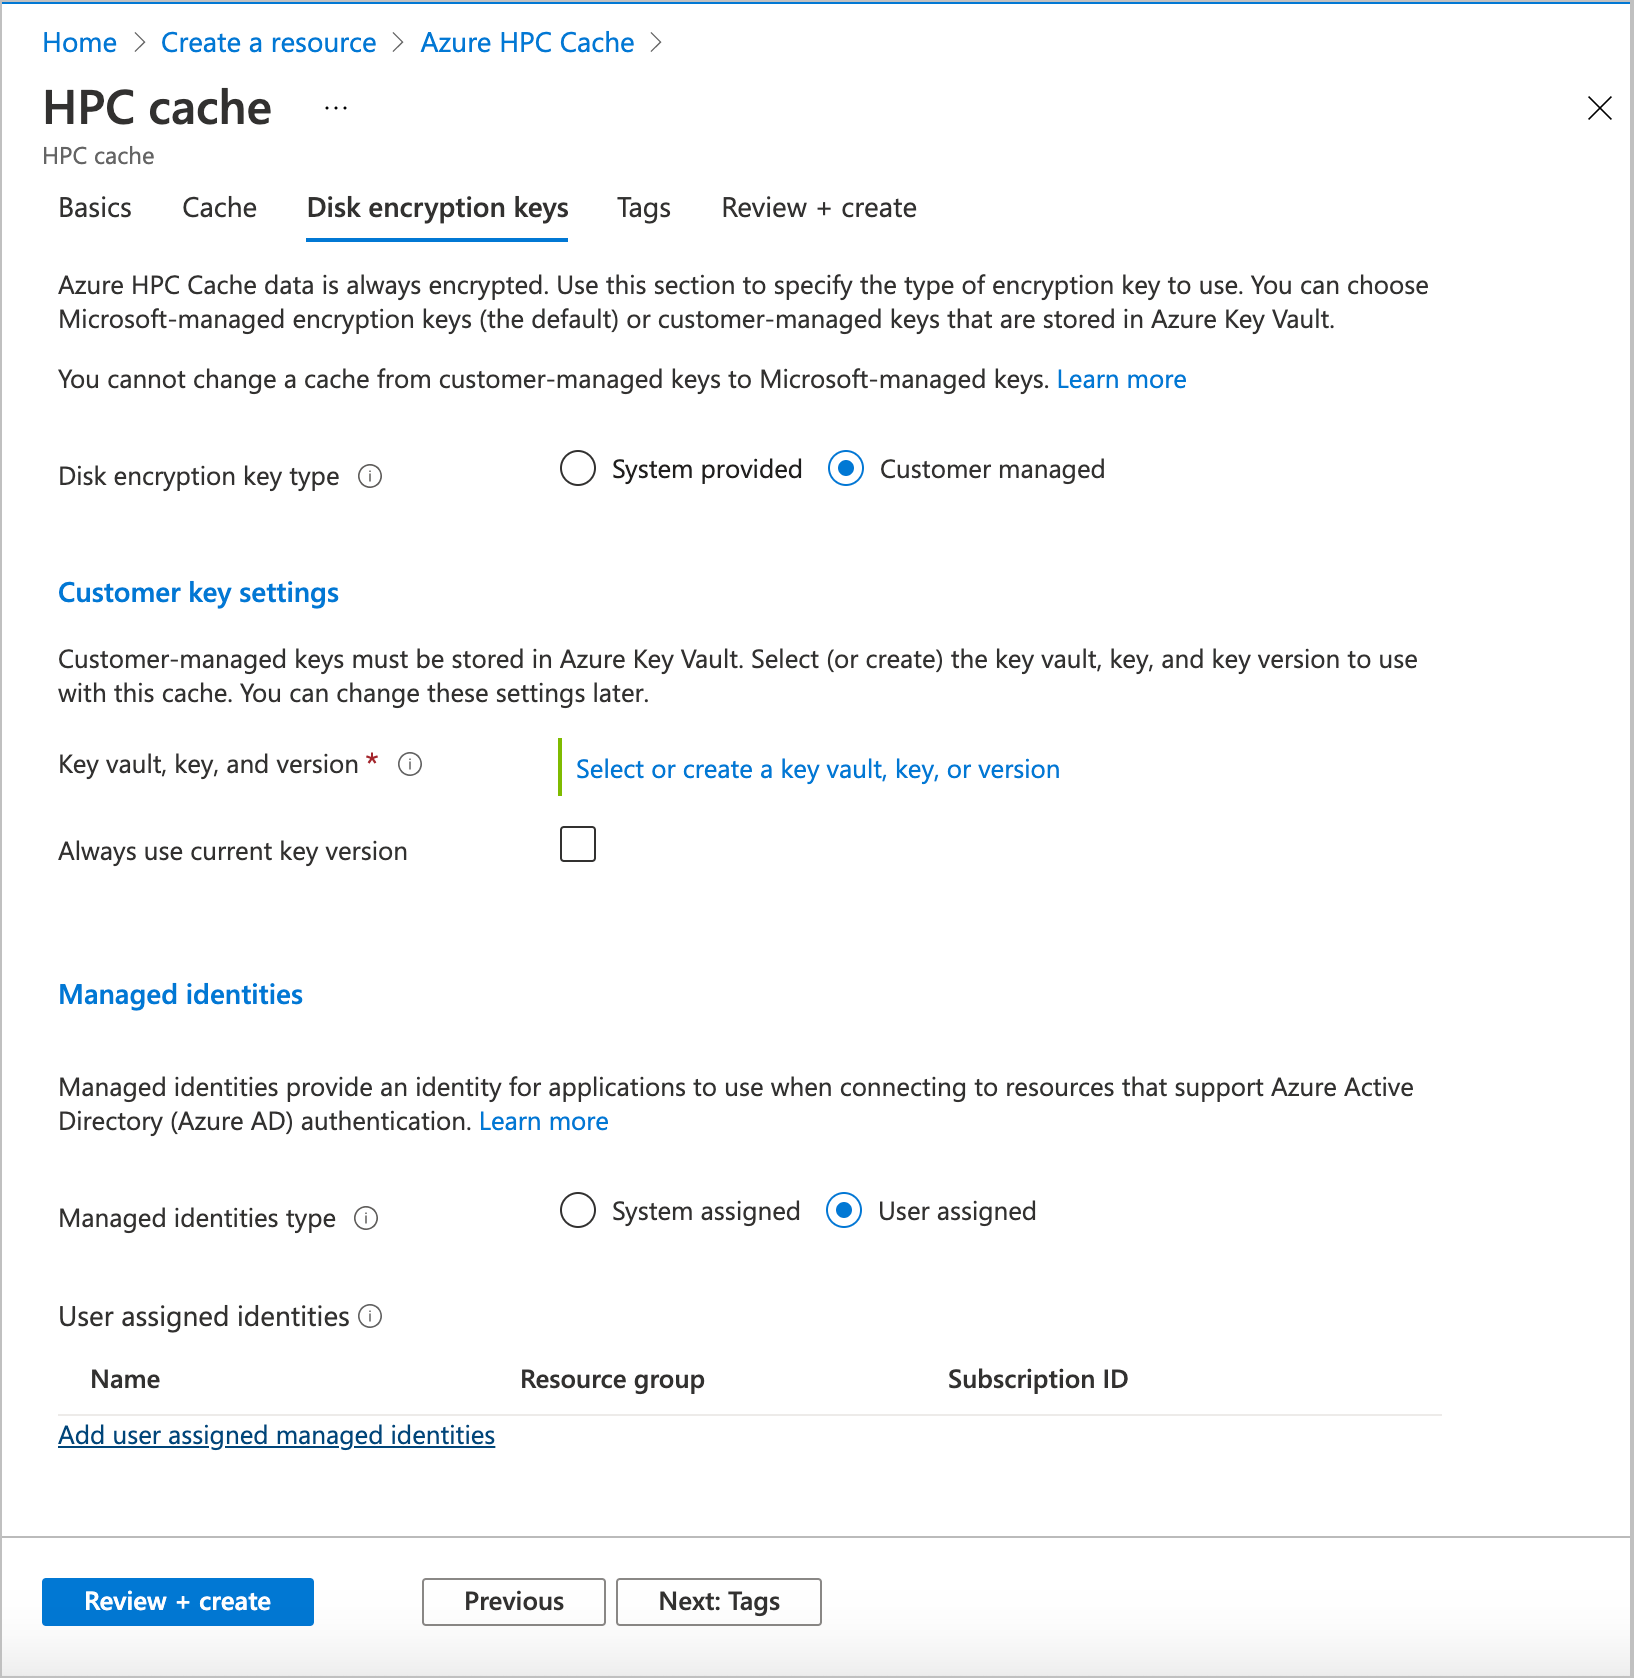Go back using the Previous button

tap(513, 1601)
